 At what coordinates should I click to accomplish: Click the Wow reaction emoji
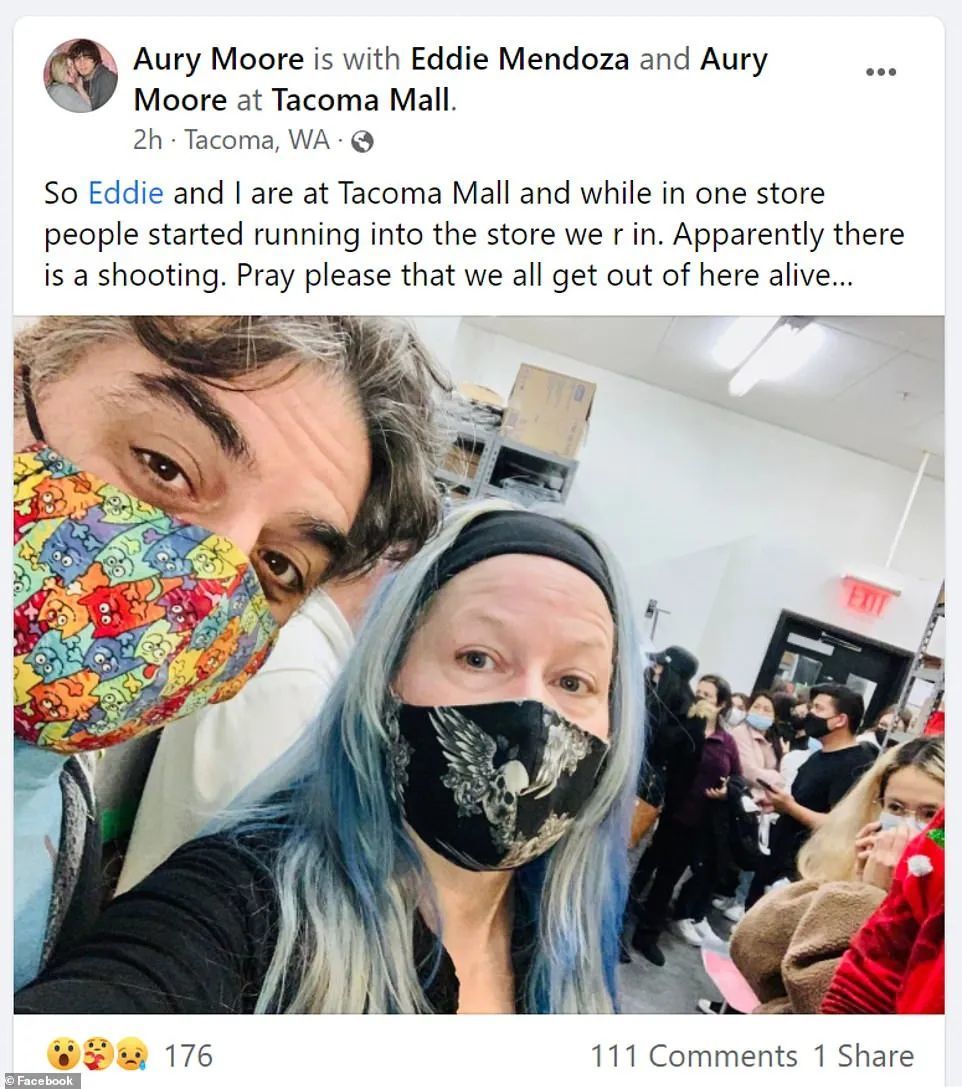click(61, 1054)
